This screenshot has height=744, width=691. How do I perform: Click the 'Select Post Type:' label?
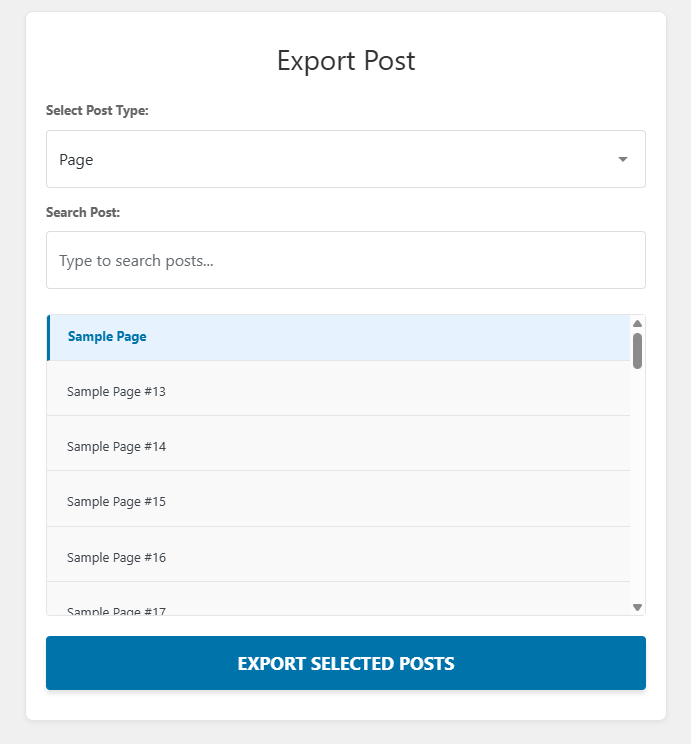pos(97,111)
